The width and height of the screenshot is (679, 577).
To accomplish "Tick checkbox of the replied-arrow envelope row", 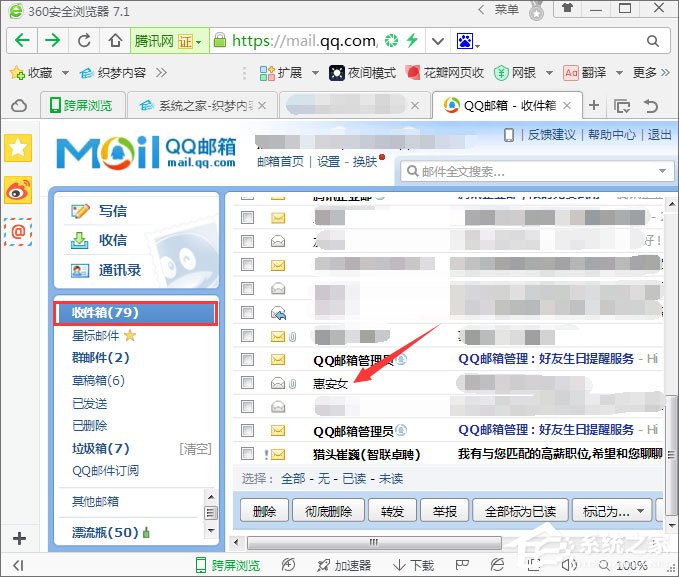I will pyautogui.click(x=247, y=312).
